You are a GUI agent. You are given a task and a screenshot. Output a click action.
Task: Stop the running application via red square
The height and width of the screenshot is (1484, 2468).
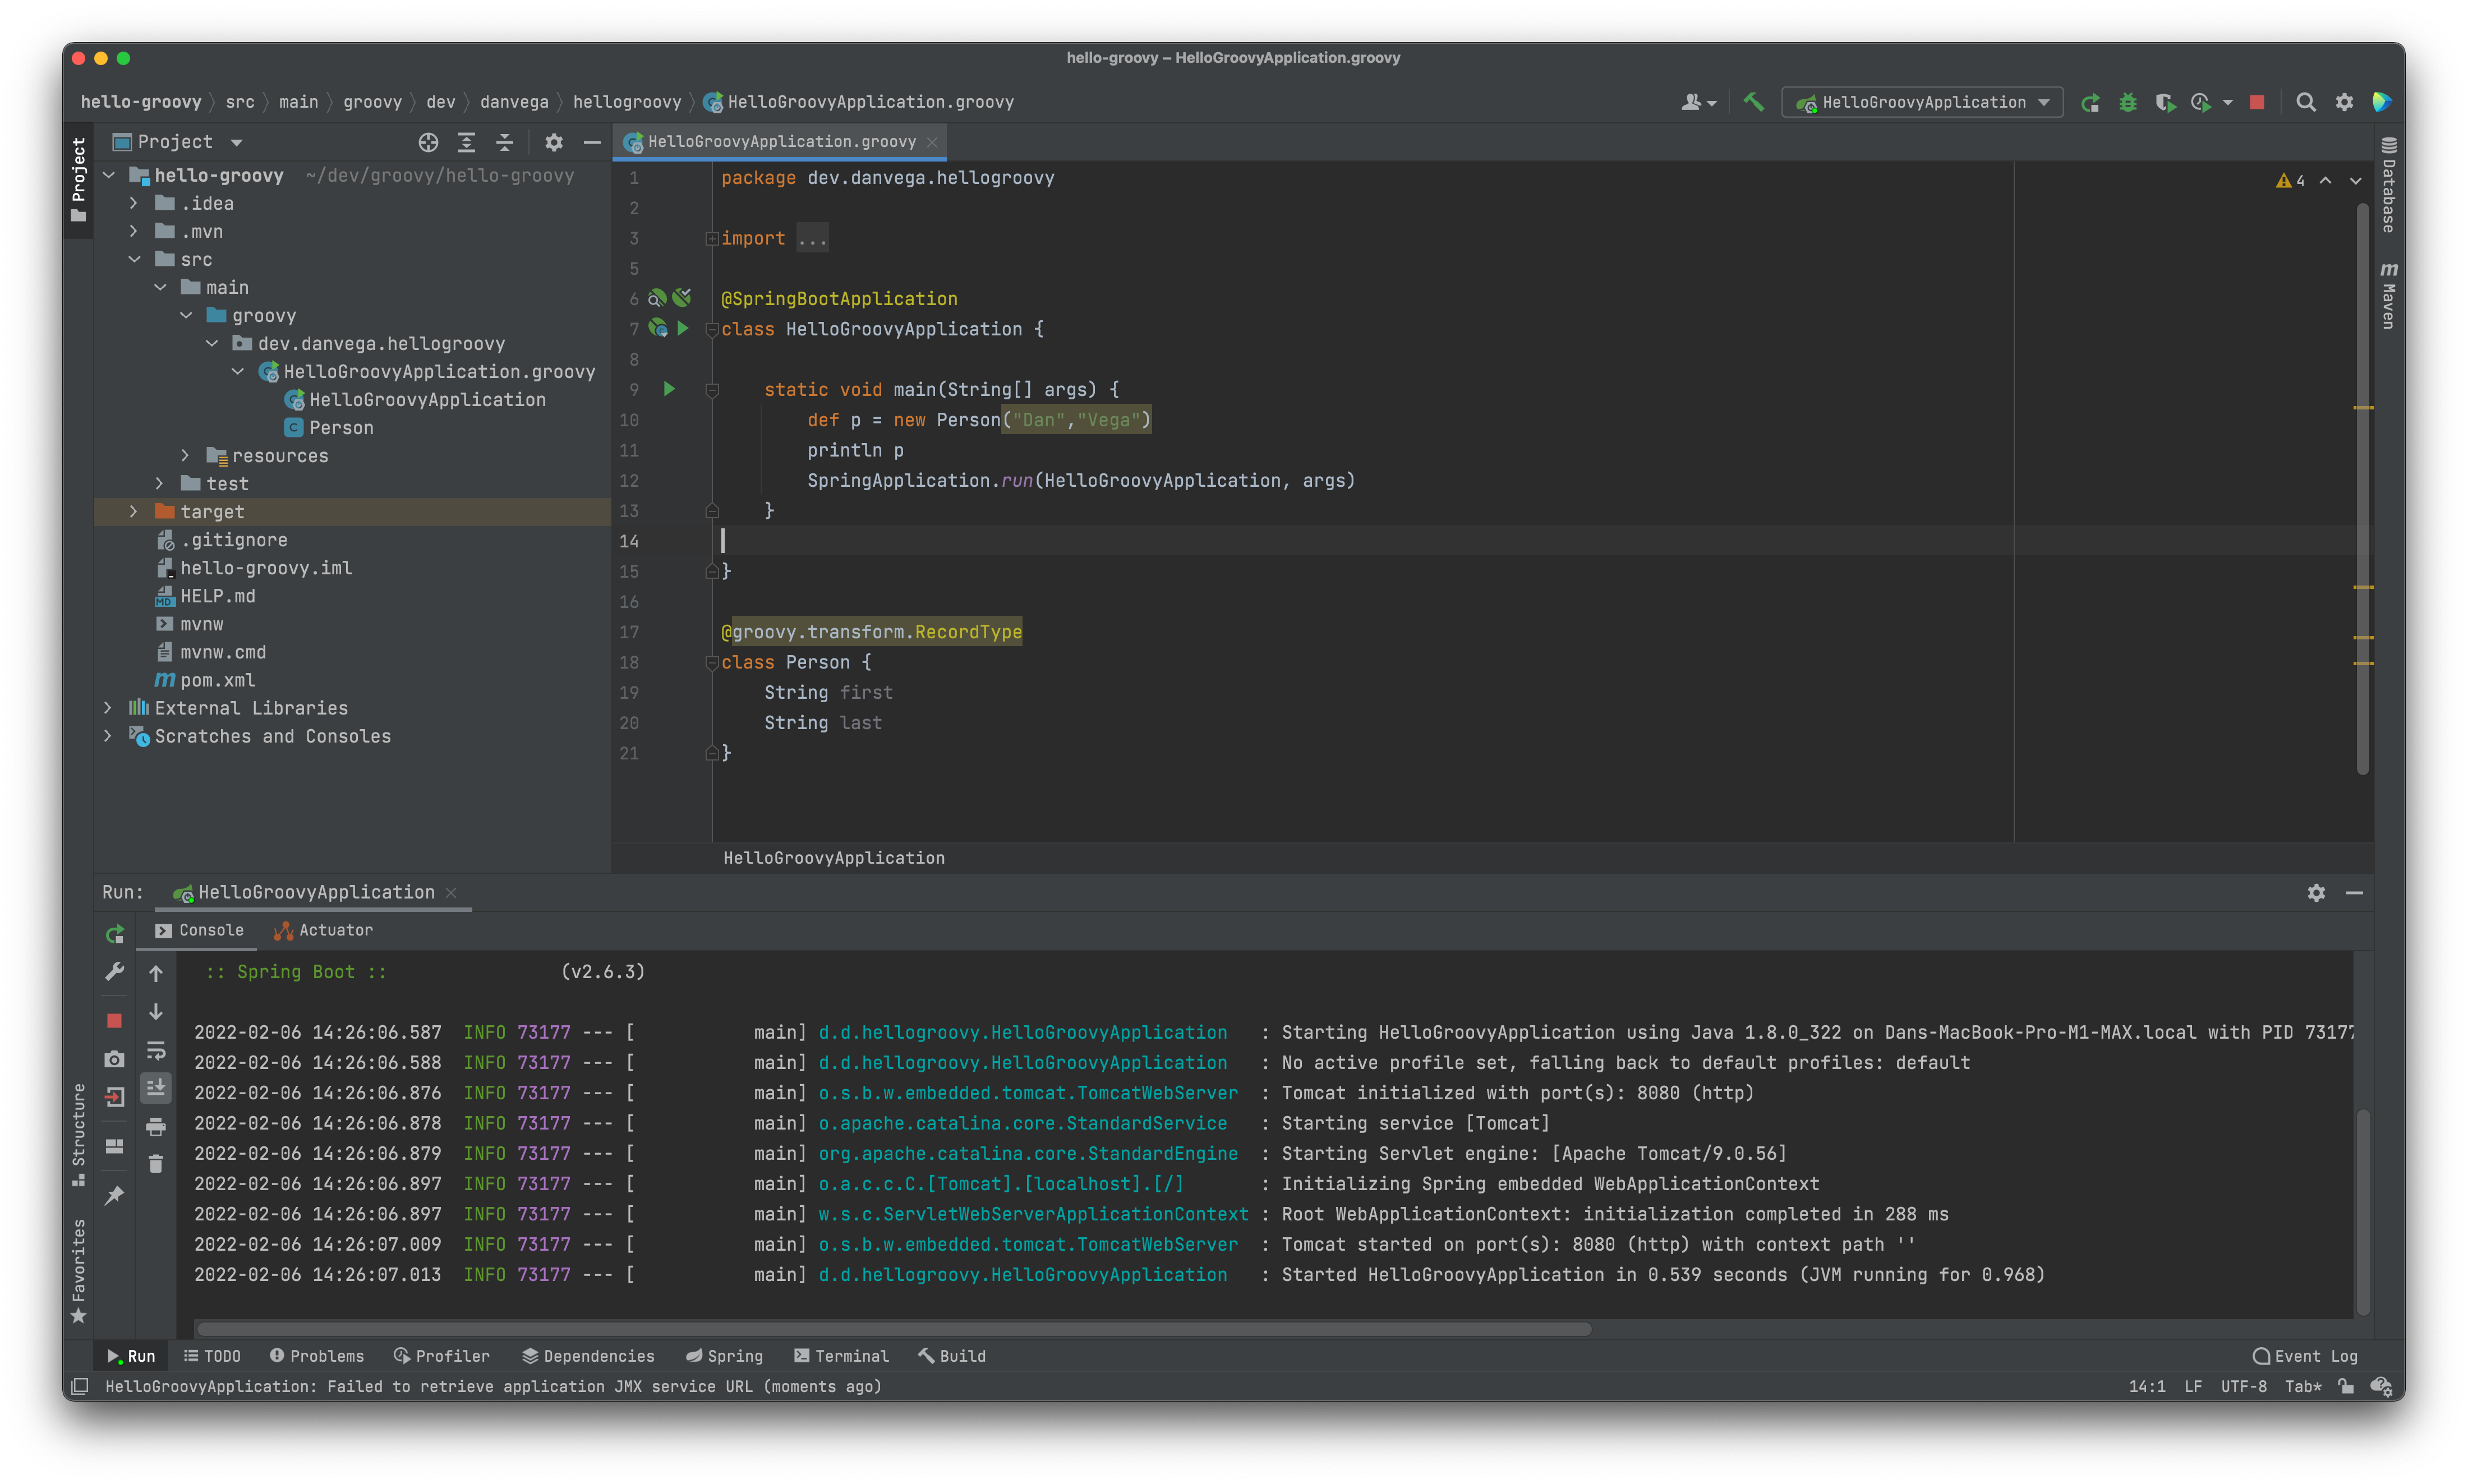[x=2257, y=102]
